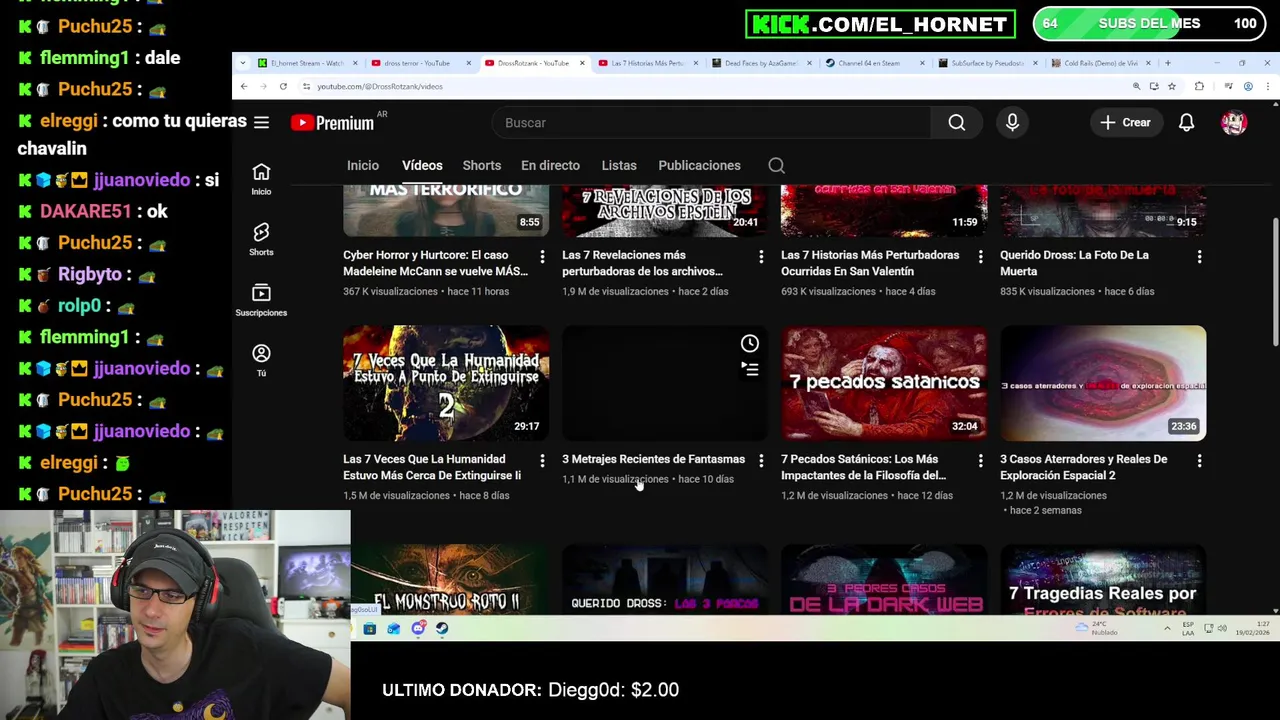Open volume control in the system tray
This screenshot has height=720, width=1280.
coord(1223,629)
